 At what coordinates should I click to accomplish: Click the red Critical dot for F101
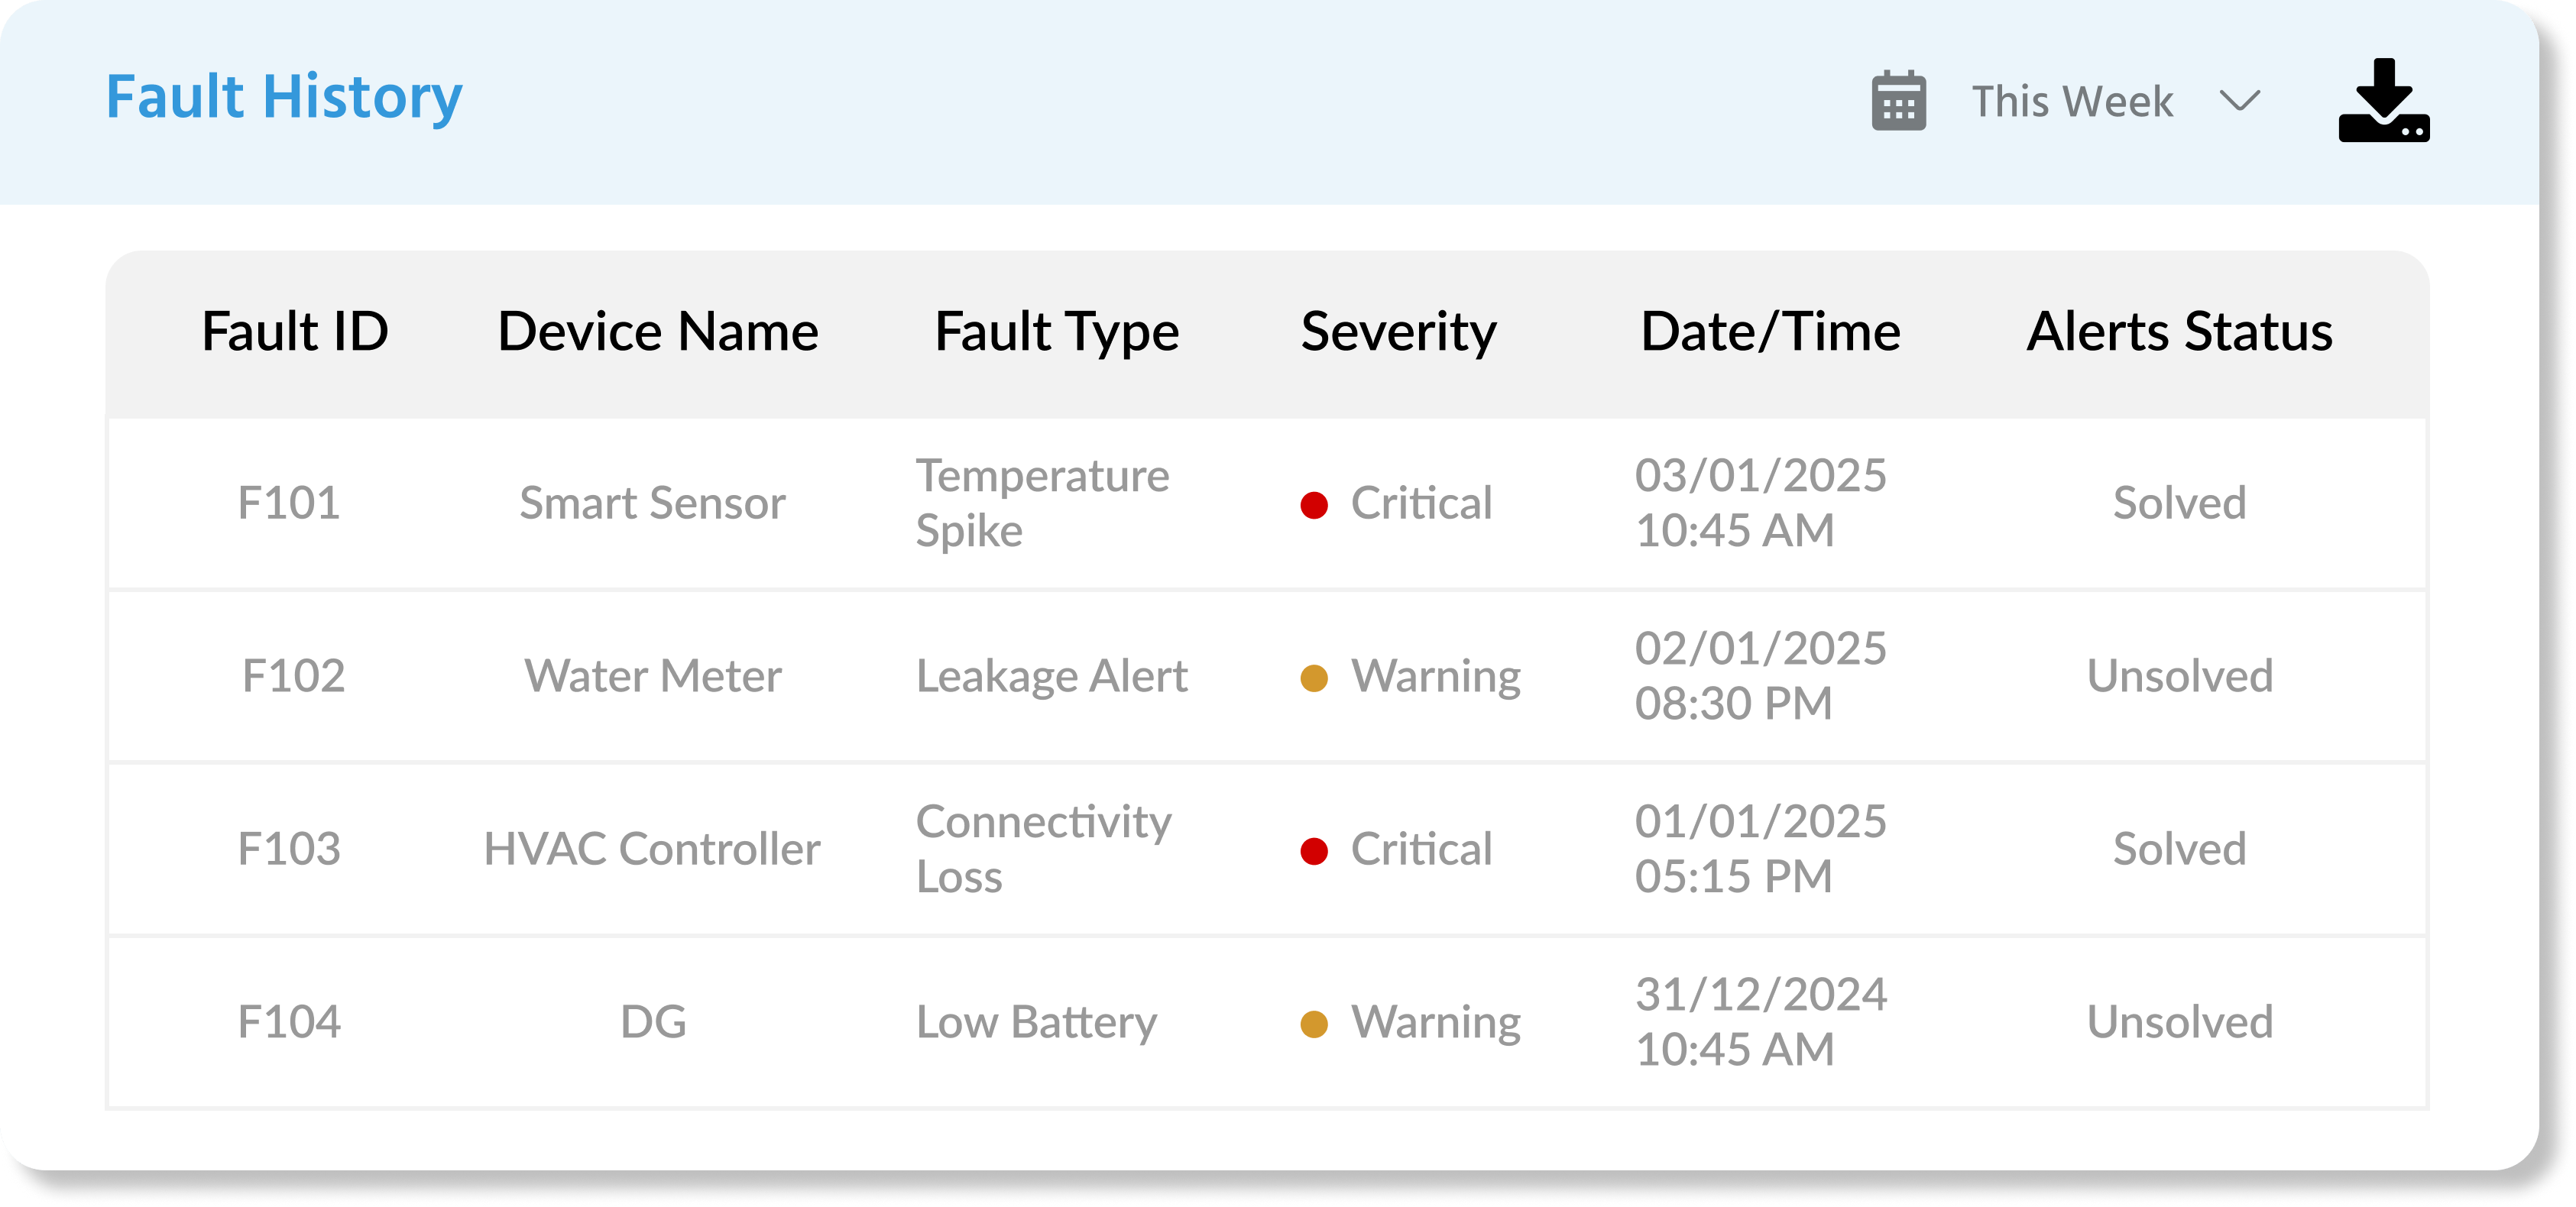[x=1313, y=505]
